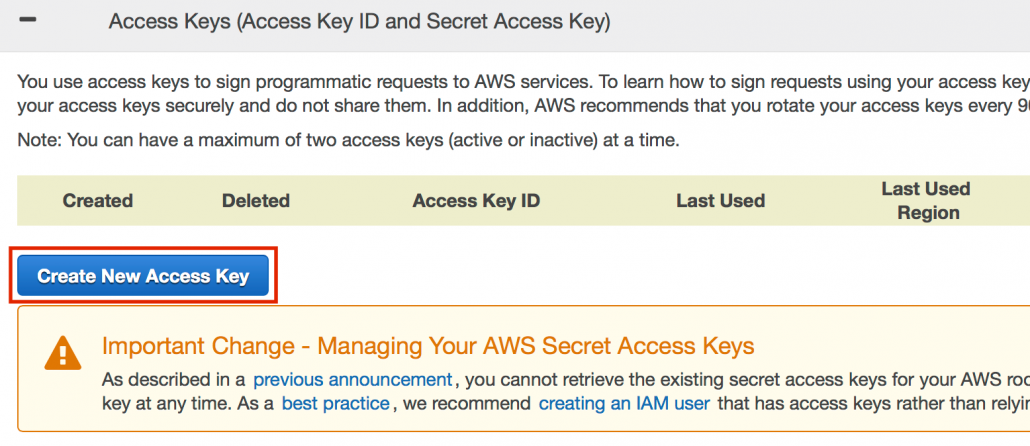
Task: Click the Access Key ID column header
Action: 476,201
